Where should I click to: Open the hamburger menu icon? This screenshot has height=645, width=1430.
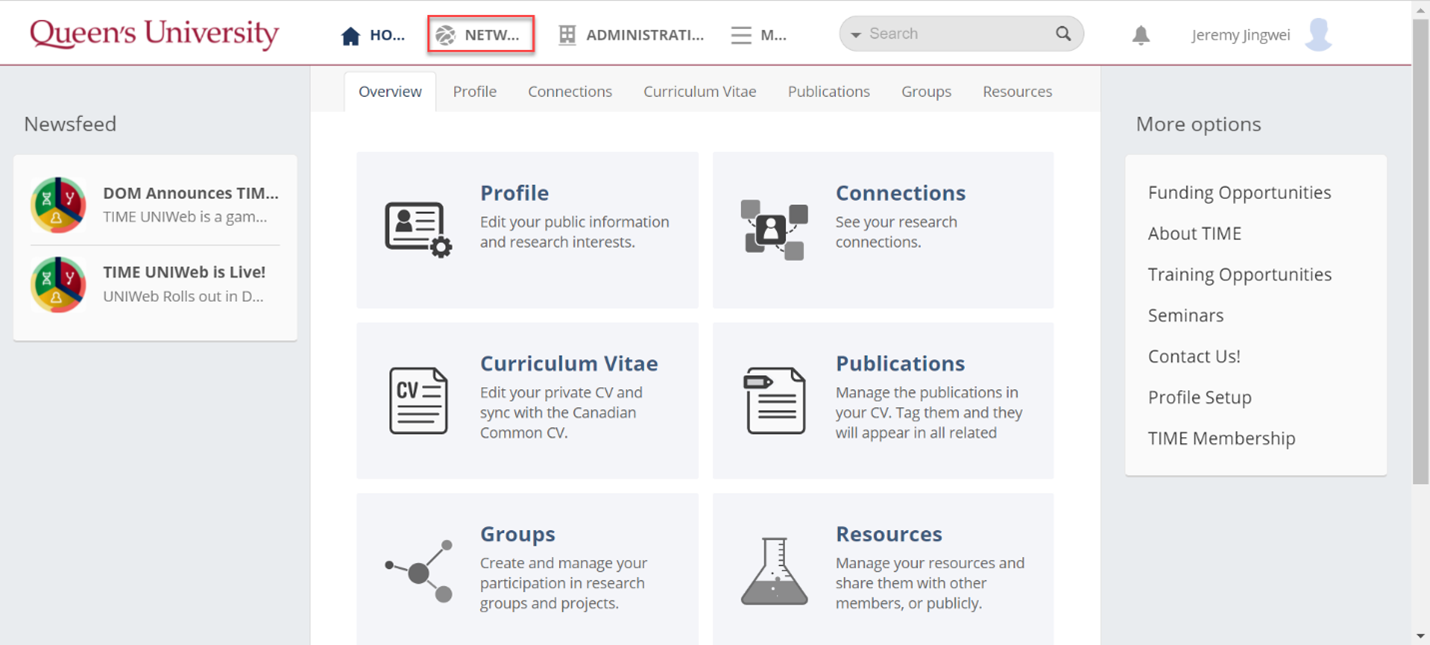741,35
